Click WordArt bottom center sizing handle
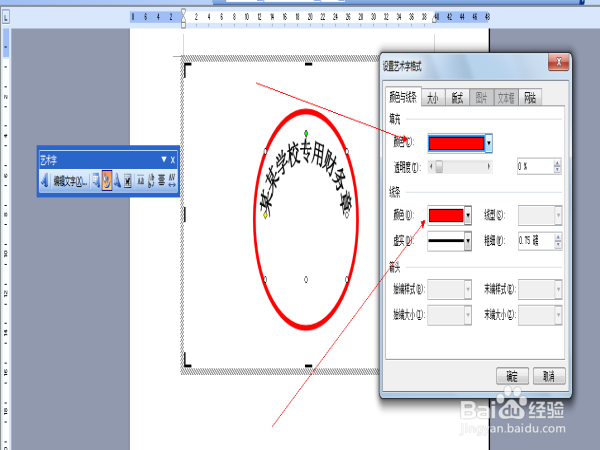 [306, 280]
